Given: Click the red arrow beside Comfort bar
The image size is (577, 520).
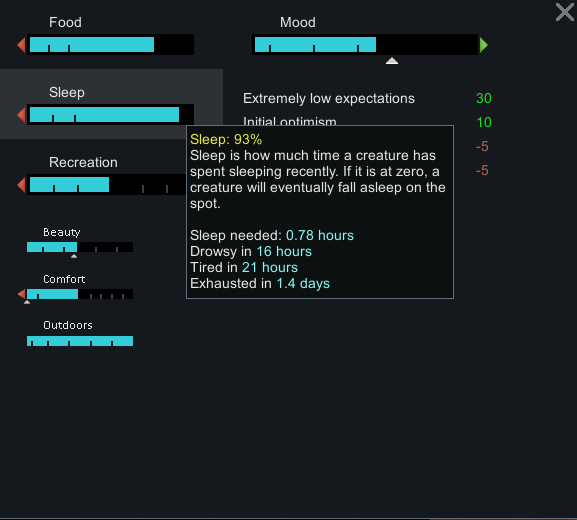Looking at the screenshot, I should pyautogui.click(x=22, y=294).
